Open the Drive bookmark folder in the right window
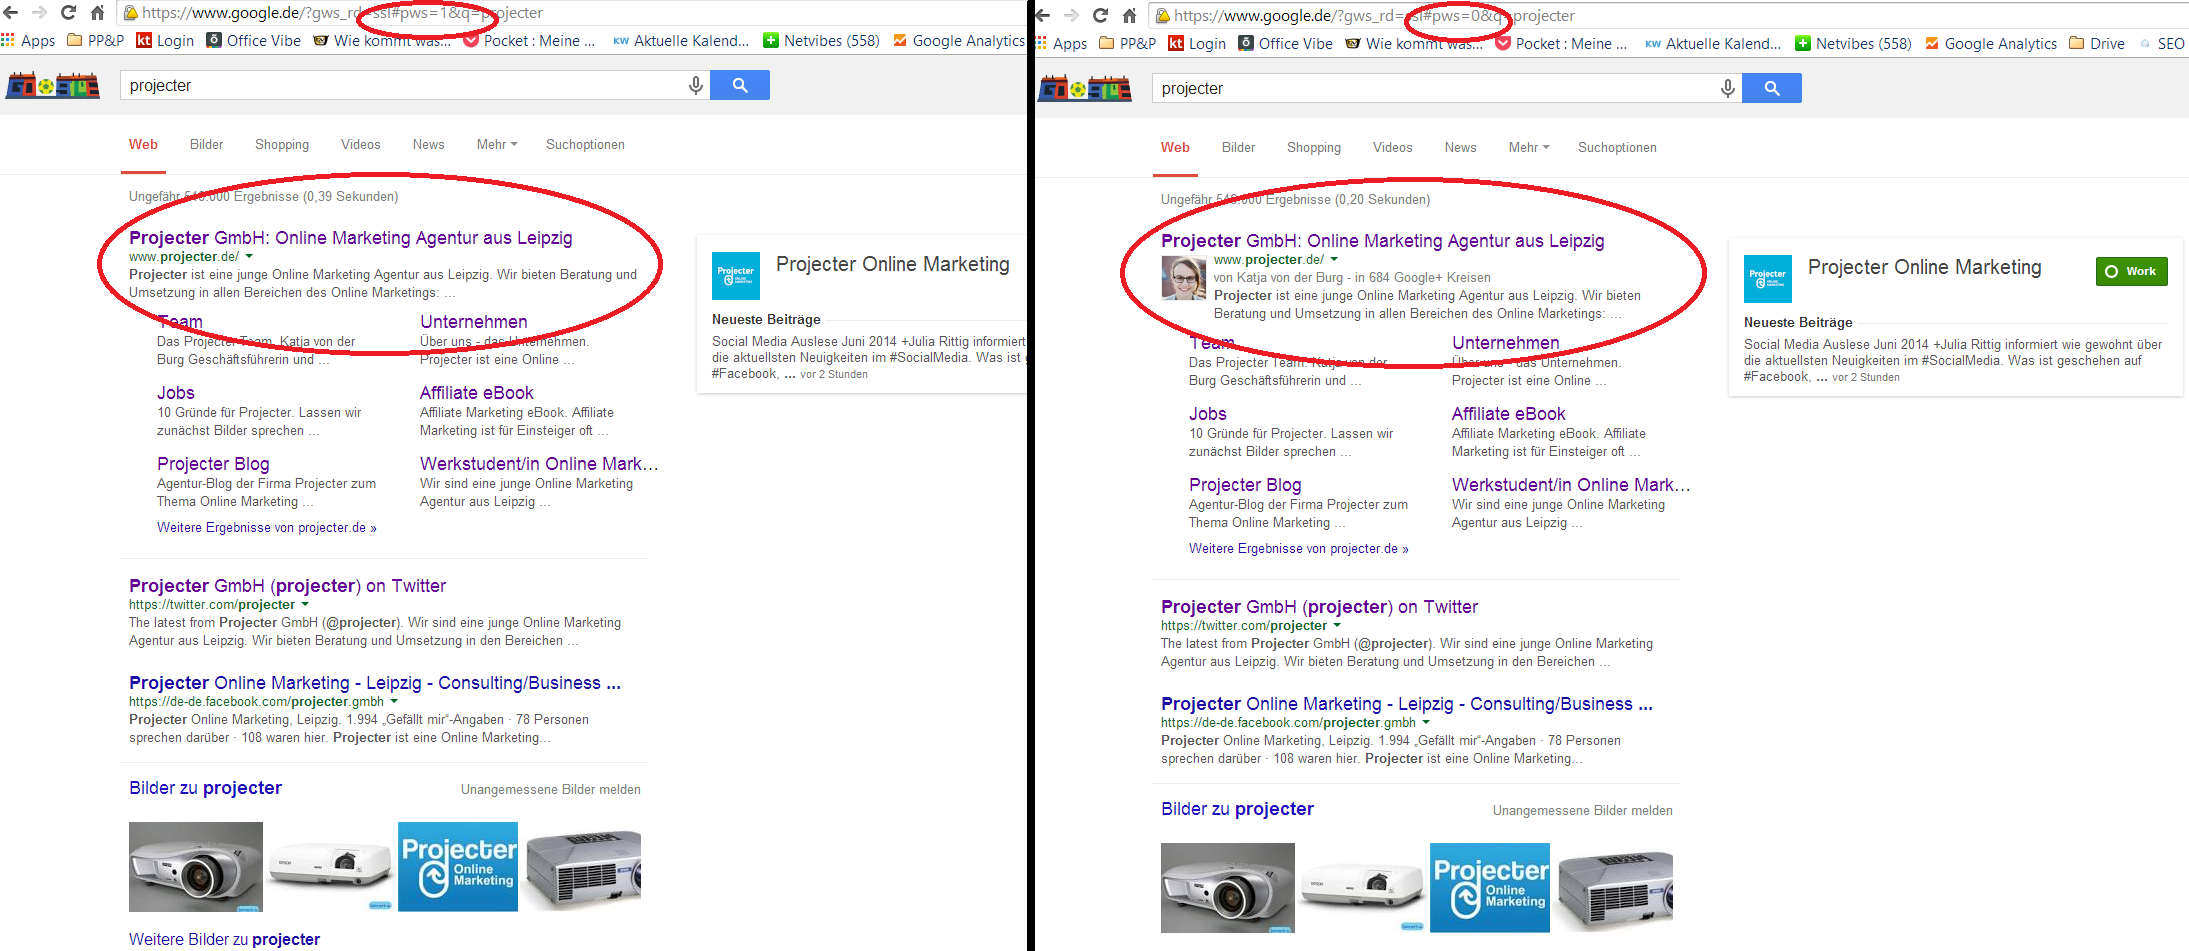The width and height of the screenshot is (2189, 951). 2096,44
